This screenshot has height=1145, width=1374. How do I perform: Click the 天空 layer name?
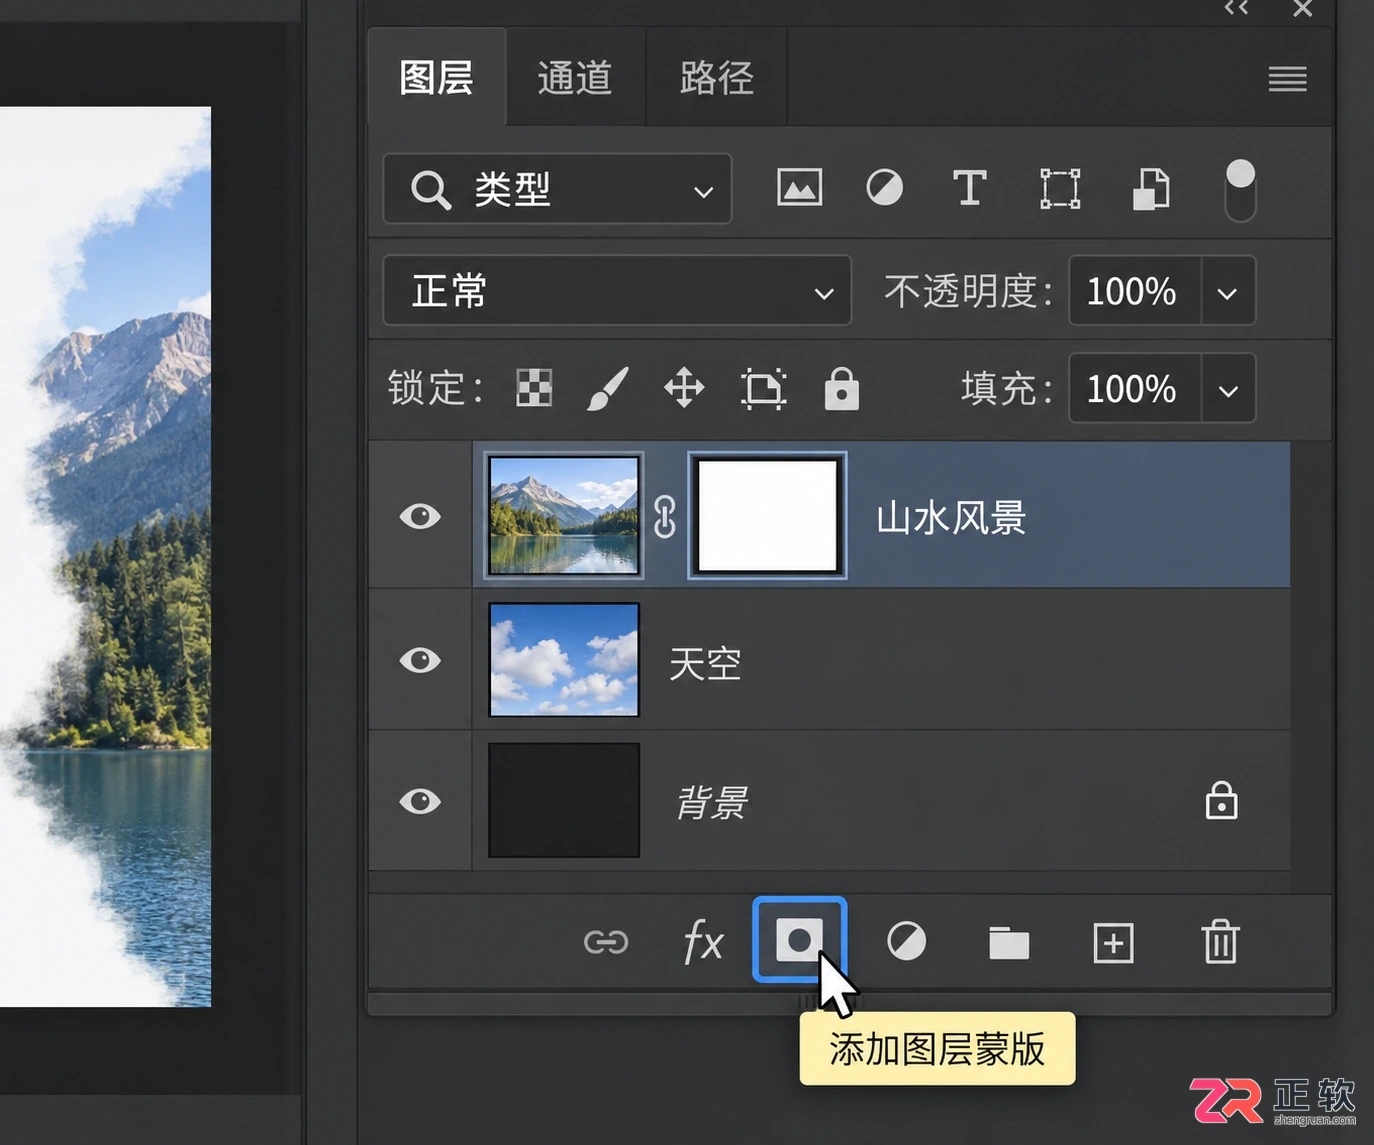click(705, 663)
